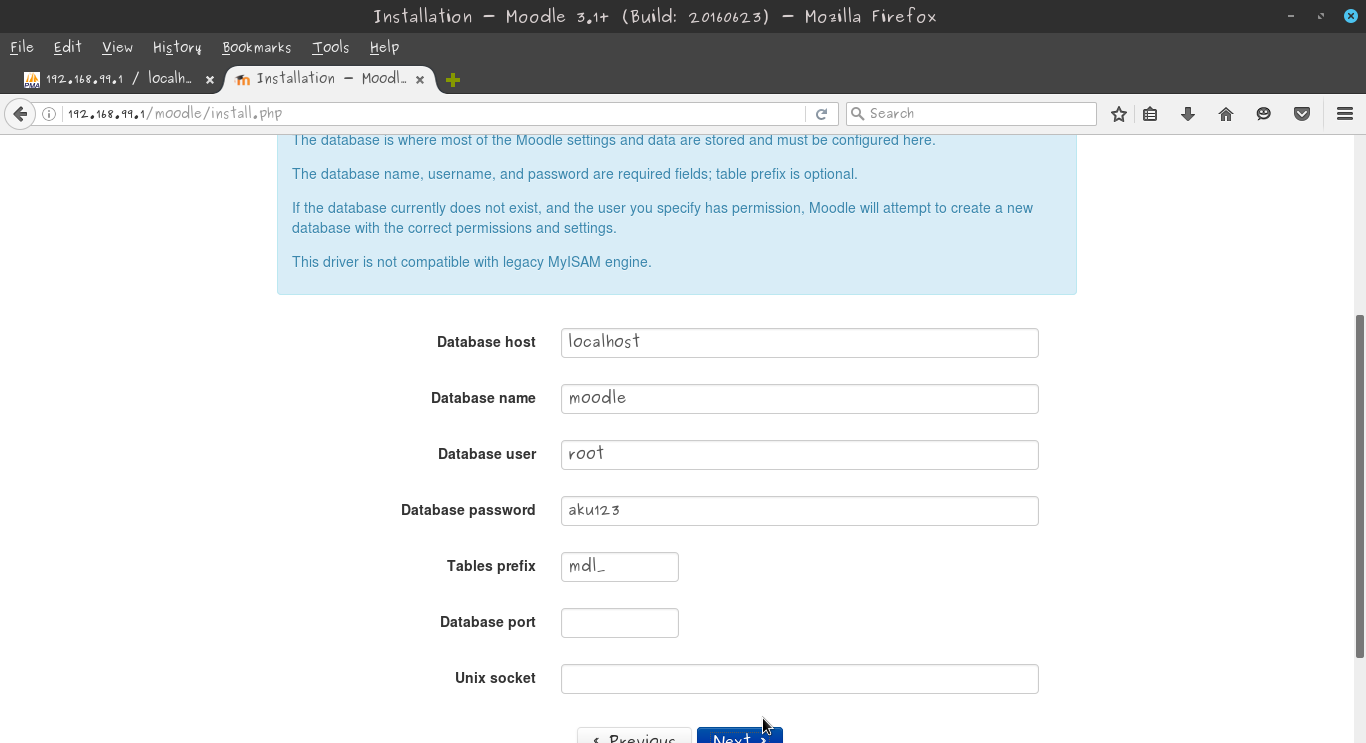The height and width of the screenshot is (743, 1366).
Task: Click the MyISAM engine compatibility notice text
Action: 472,262
